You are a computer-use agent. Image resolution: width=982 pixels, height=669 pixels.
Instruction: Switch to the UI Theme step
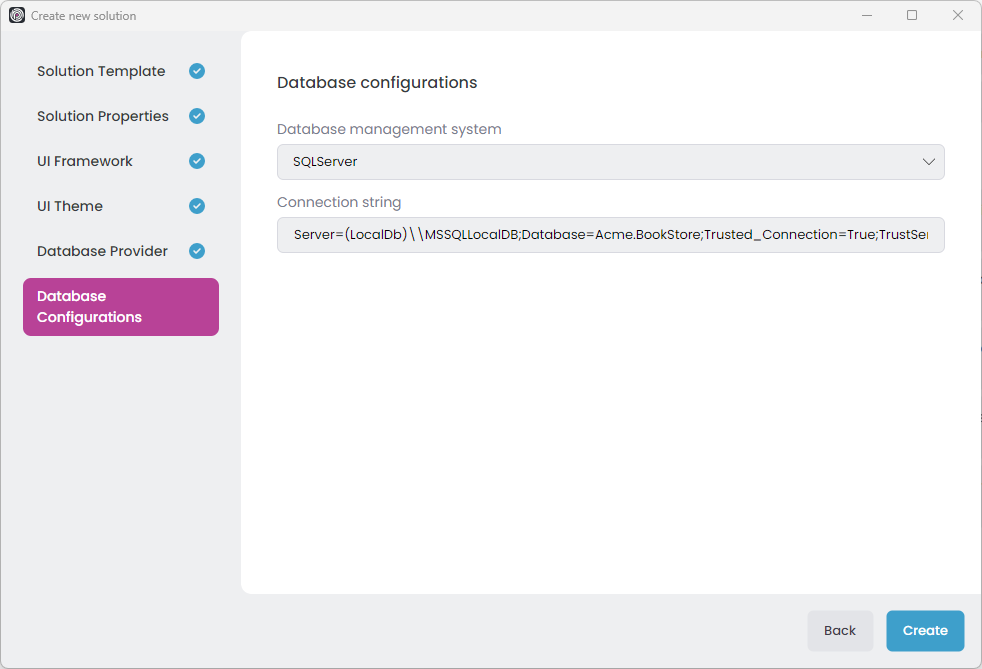[x=69, y=206]
